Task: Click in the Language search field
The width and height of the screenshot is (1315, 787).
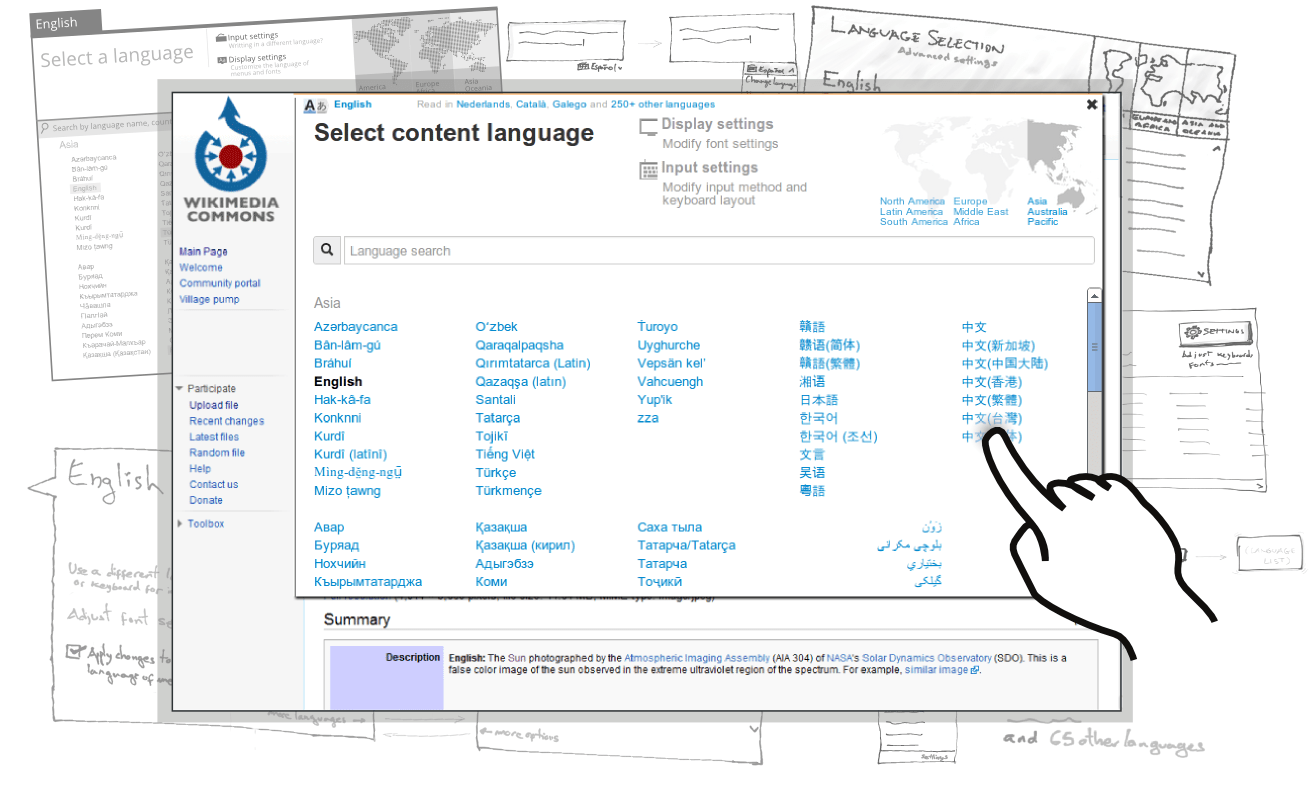Action: tap(719, 250)
